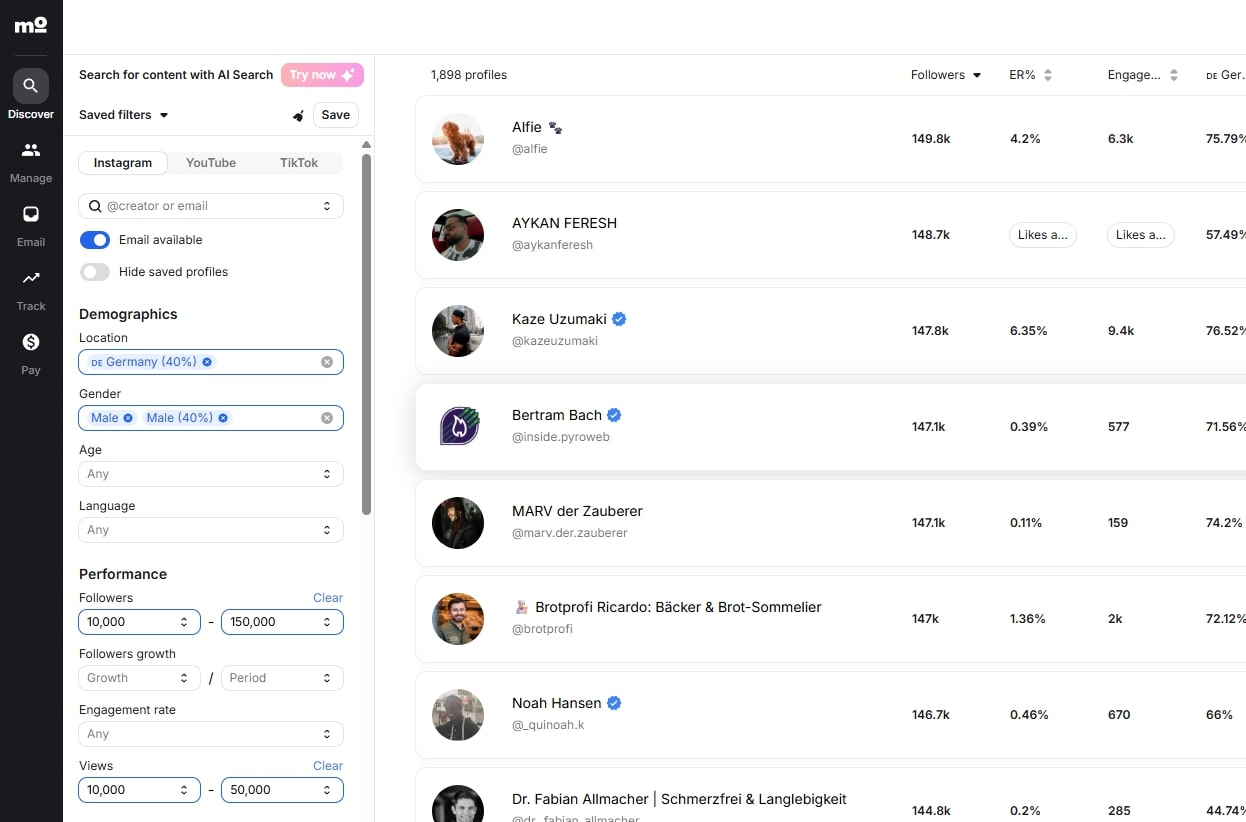Click the modash logo at the top
1246x822 pixels.
pos(30,25)
